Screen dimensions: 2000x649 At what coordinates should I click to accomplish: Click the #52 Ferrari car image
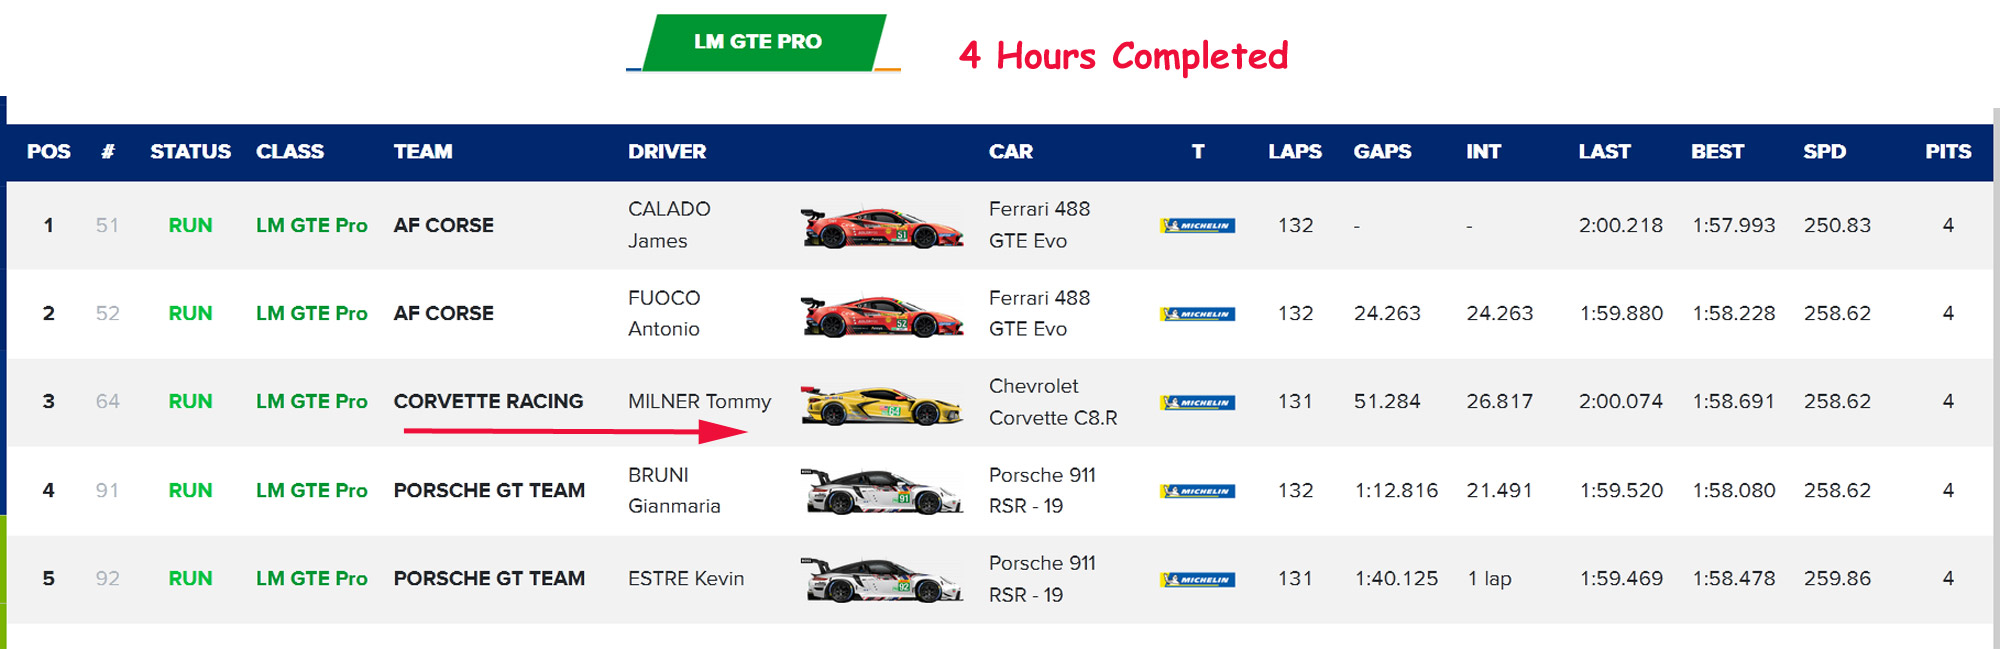(881, 315)
